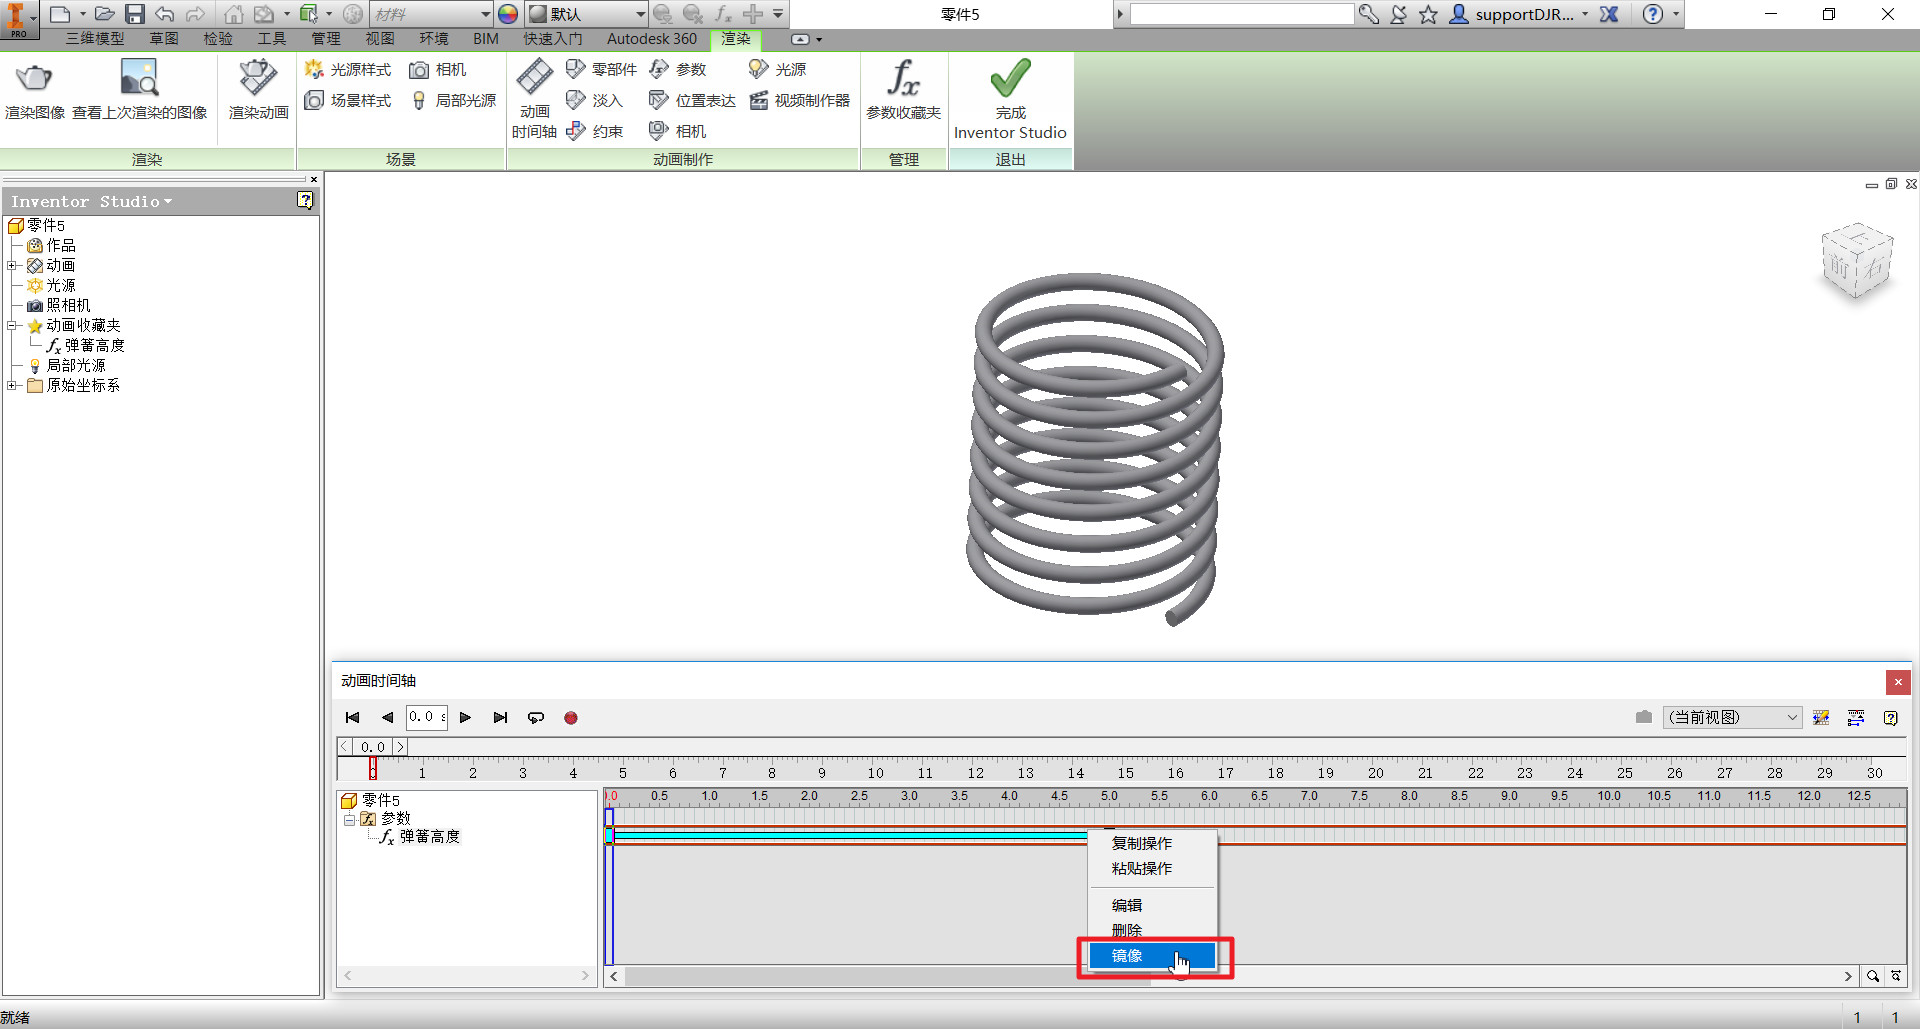Select the 约束 constraints animation tool
The height and width of the screenshot is (1029, 1920).
pos(594,131)
